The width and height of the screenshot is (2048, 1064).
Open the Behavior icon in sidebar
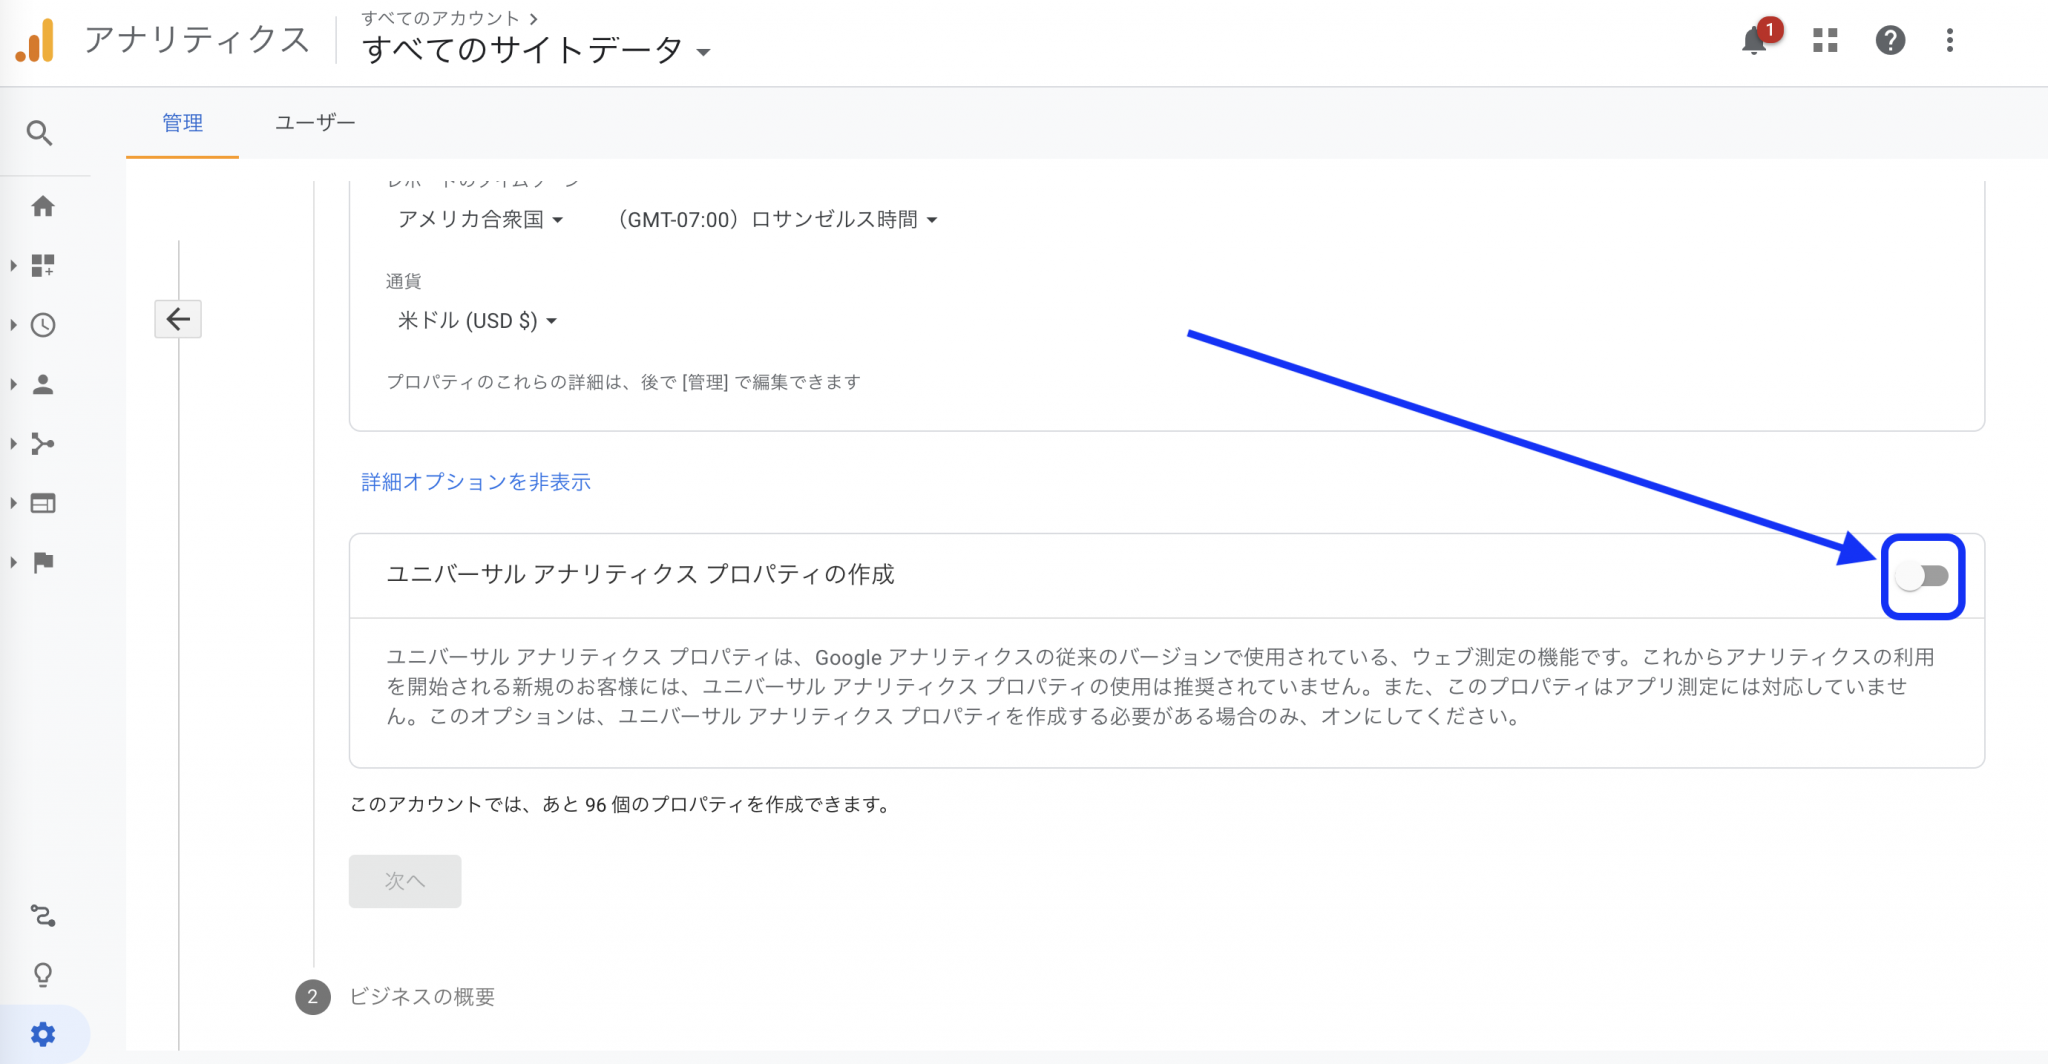coord(42,503)
